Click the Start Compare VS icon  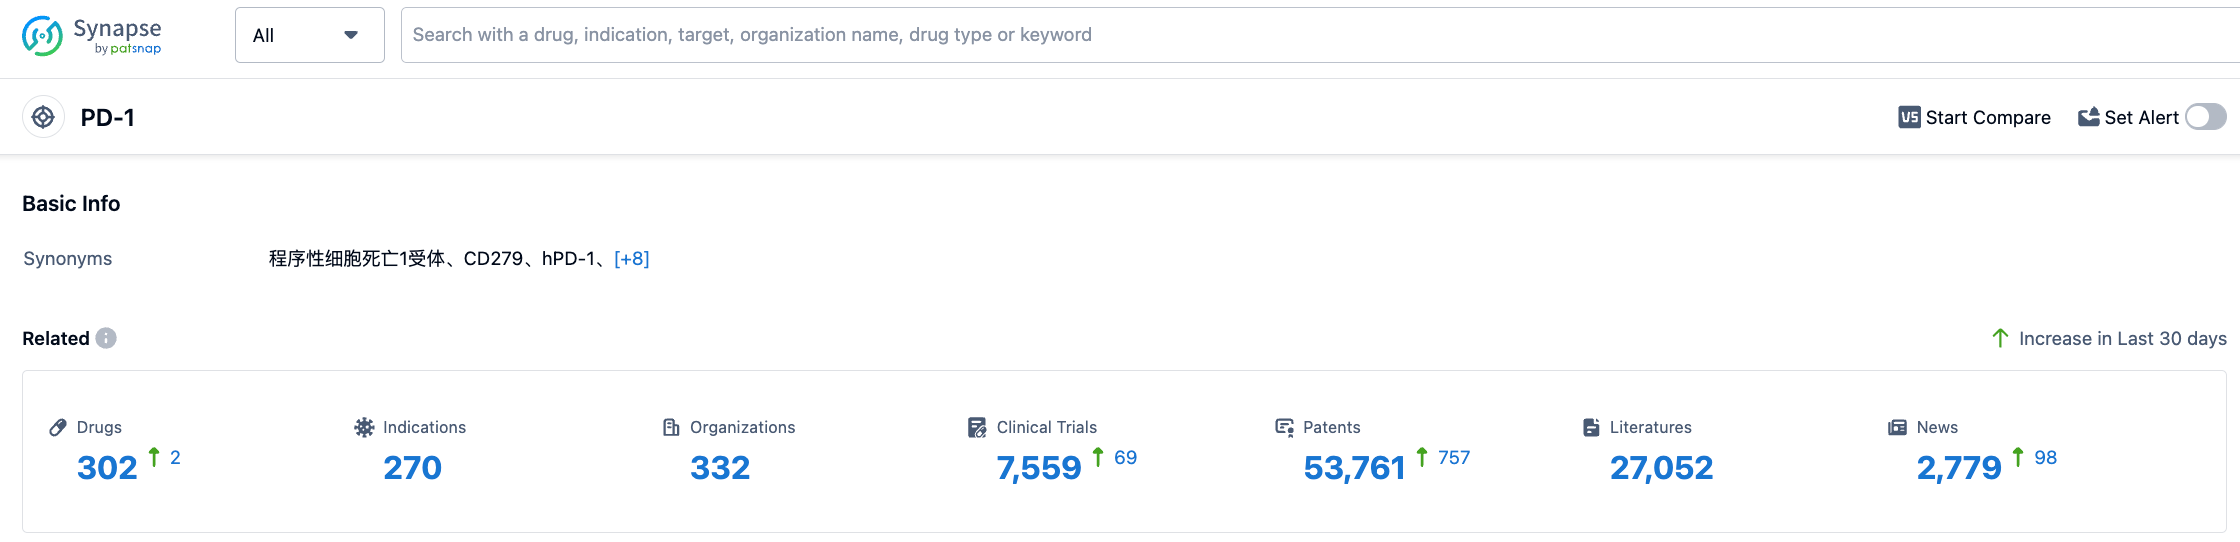click(1909, 118)
